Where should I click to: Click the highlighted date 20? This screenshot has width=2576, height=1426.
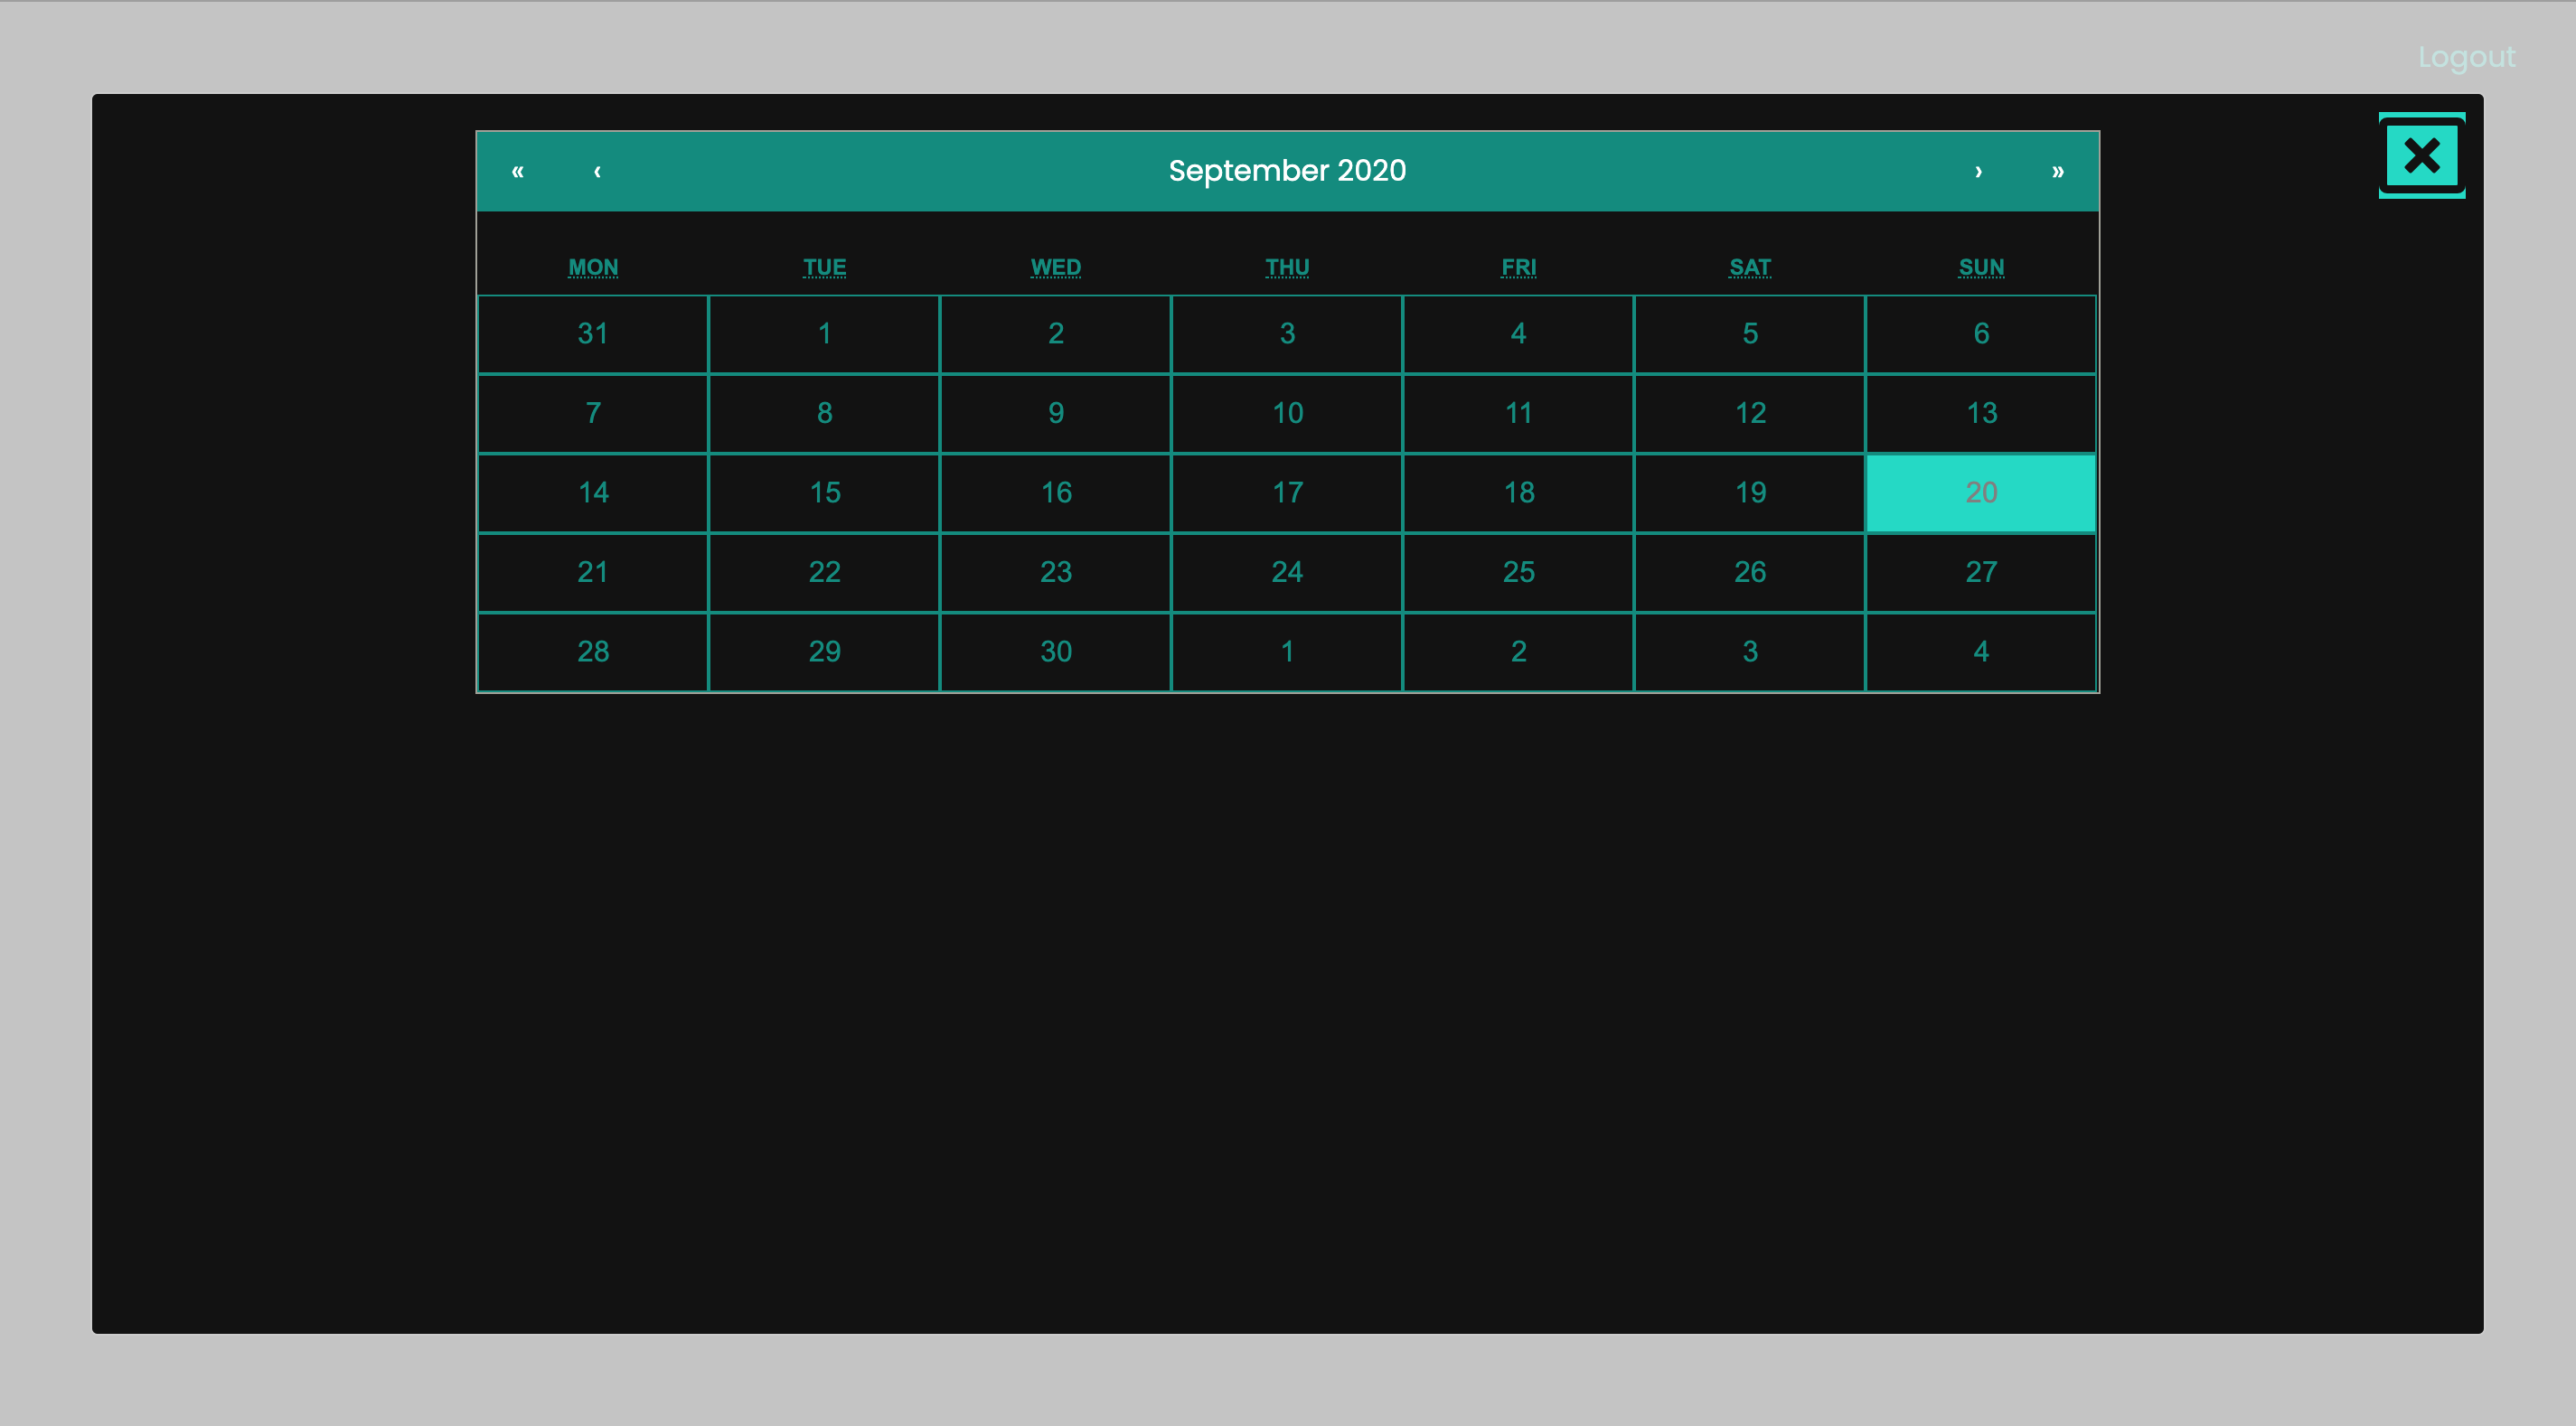tap(1981, 493)
